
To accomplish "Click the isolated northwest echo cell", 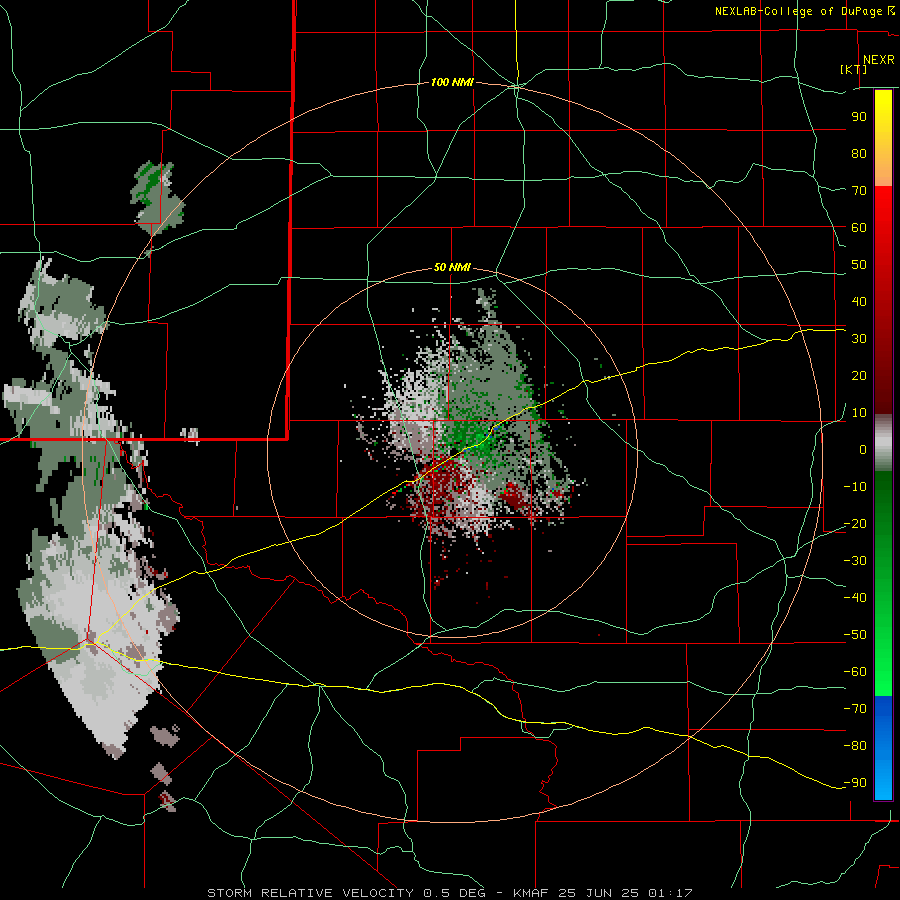I will 157,198.
